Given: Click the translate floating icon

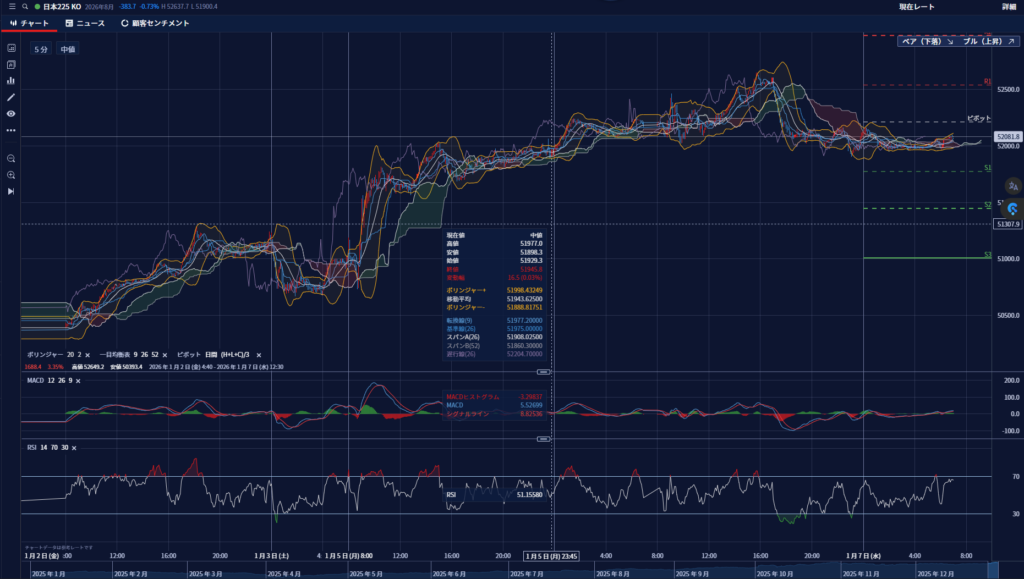Looking at the screenshot, I should [1013, 186].
